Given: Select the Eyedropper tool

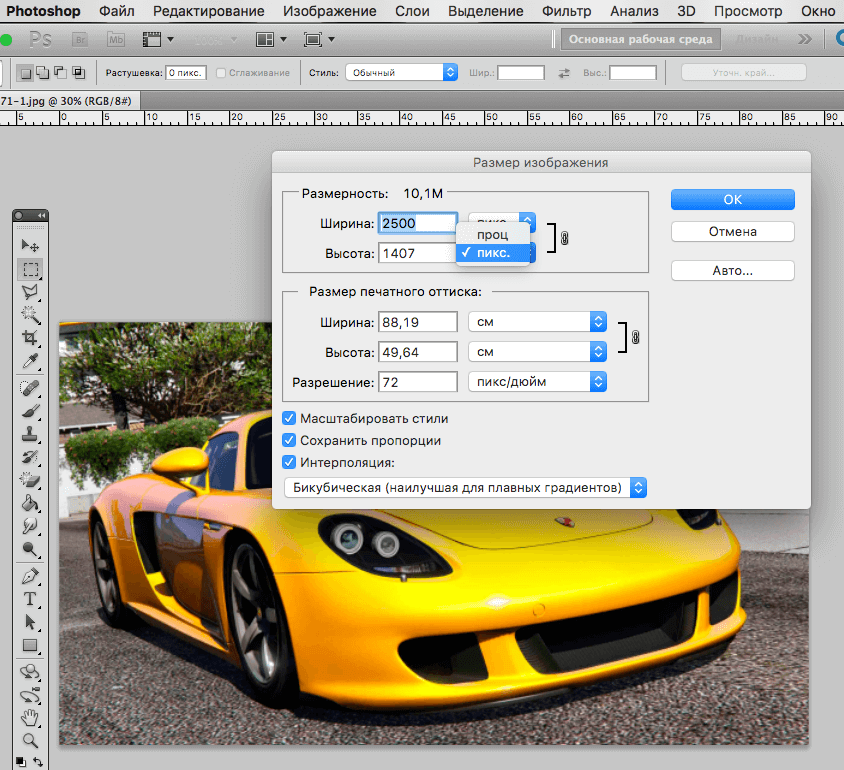Looking at the screenshot, I should [x=31, y=361].
